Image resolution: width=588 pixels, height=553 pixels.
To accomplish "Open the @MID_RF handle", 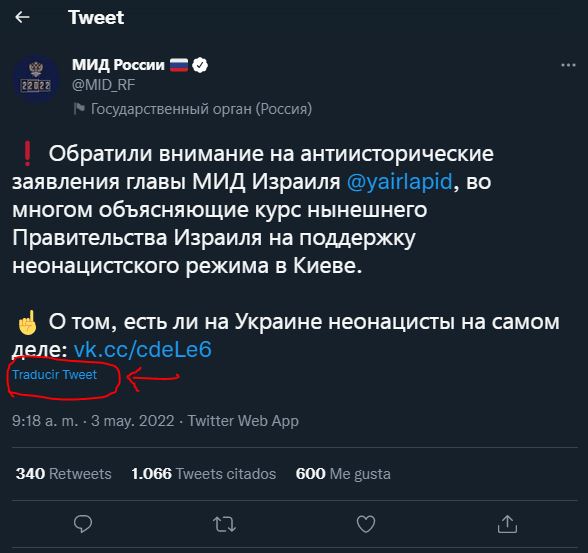I will 104,85.
